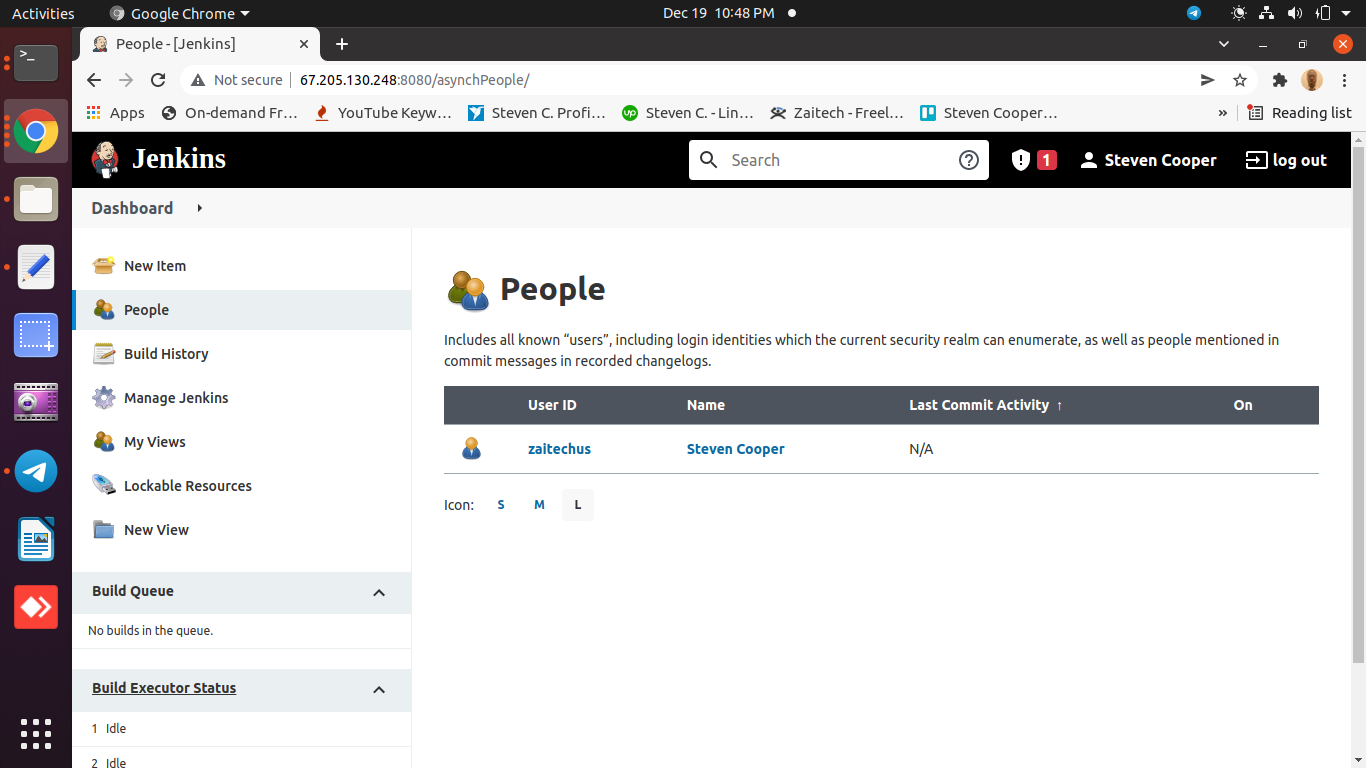
Task: Click the New View folder icon
Action: tap(104, 530)
